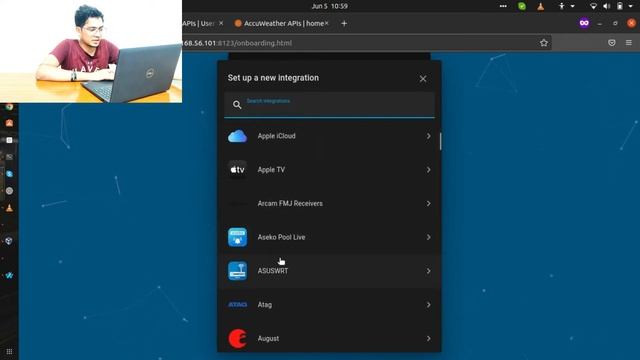The width and height of the screenshot is (640, 360).
Task: Click the VLC cone icon in dock
Action: (x=9, y=208)
